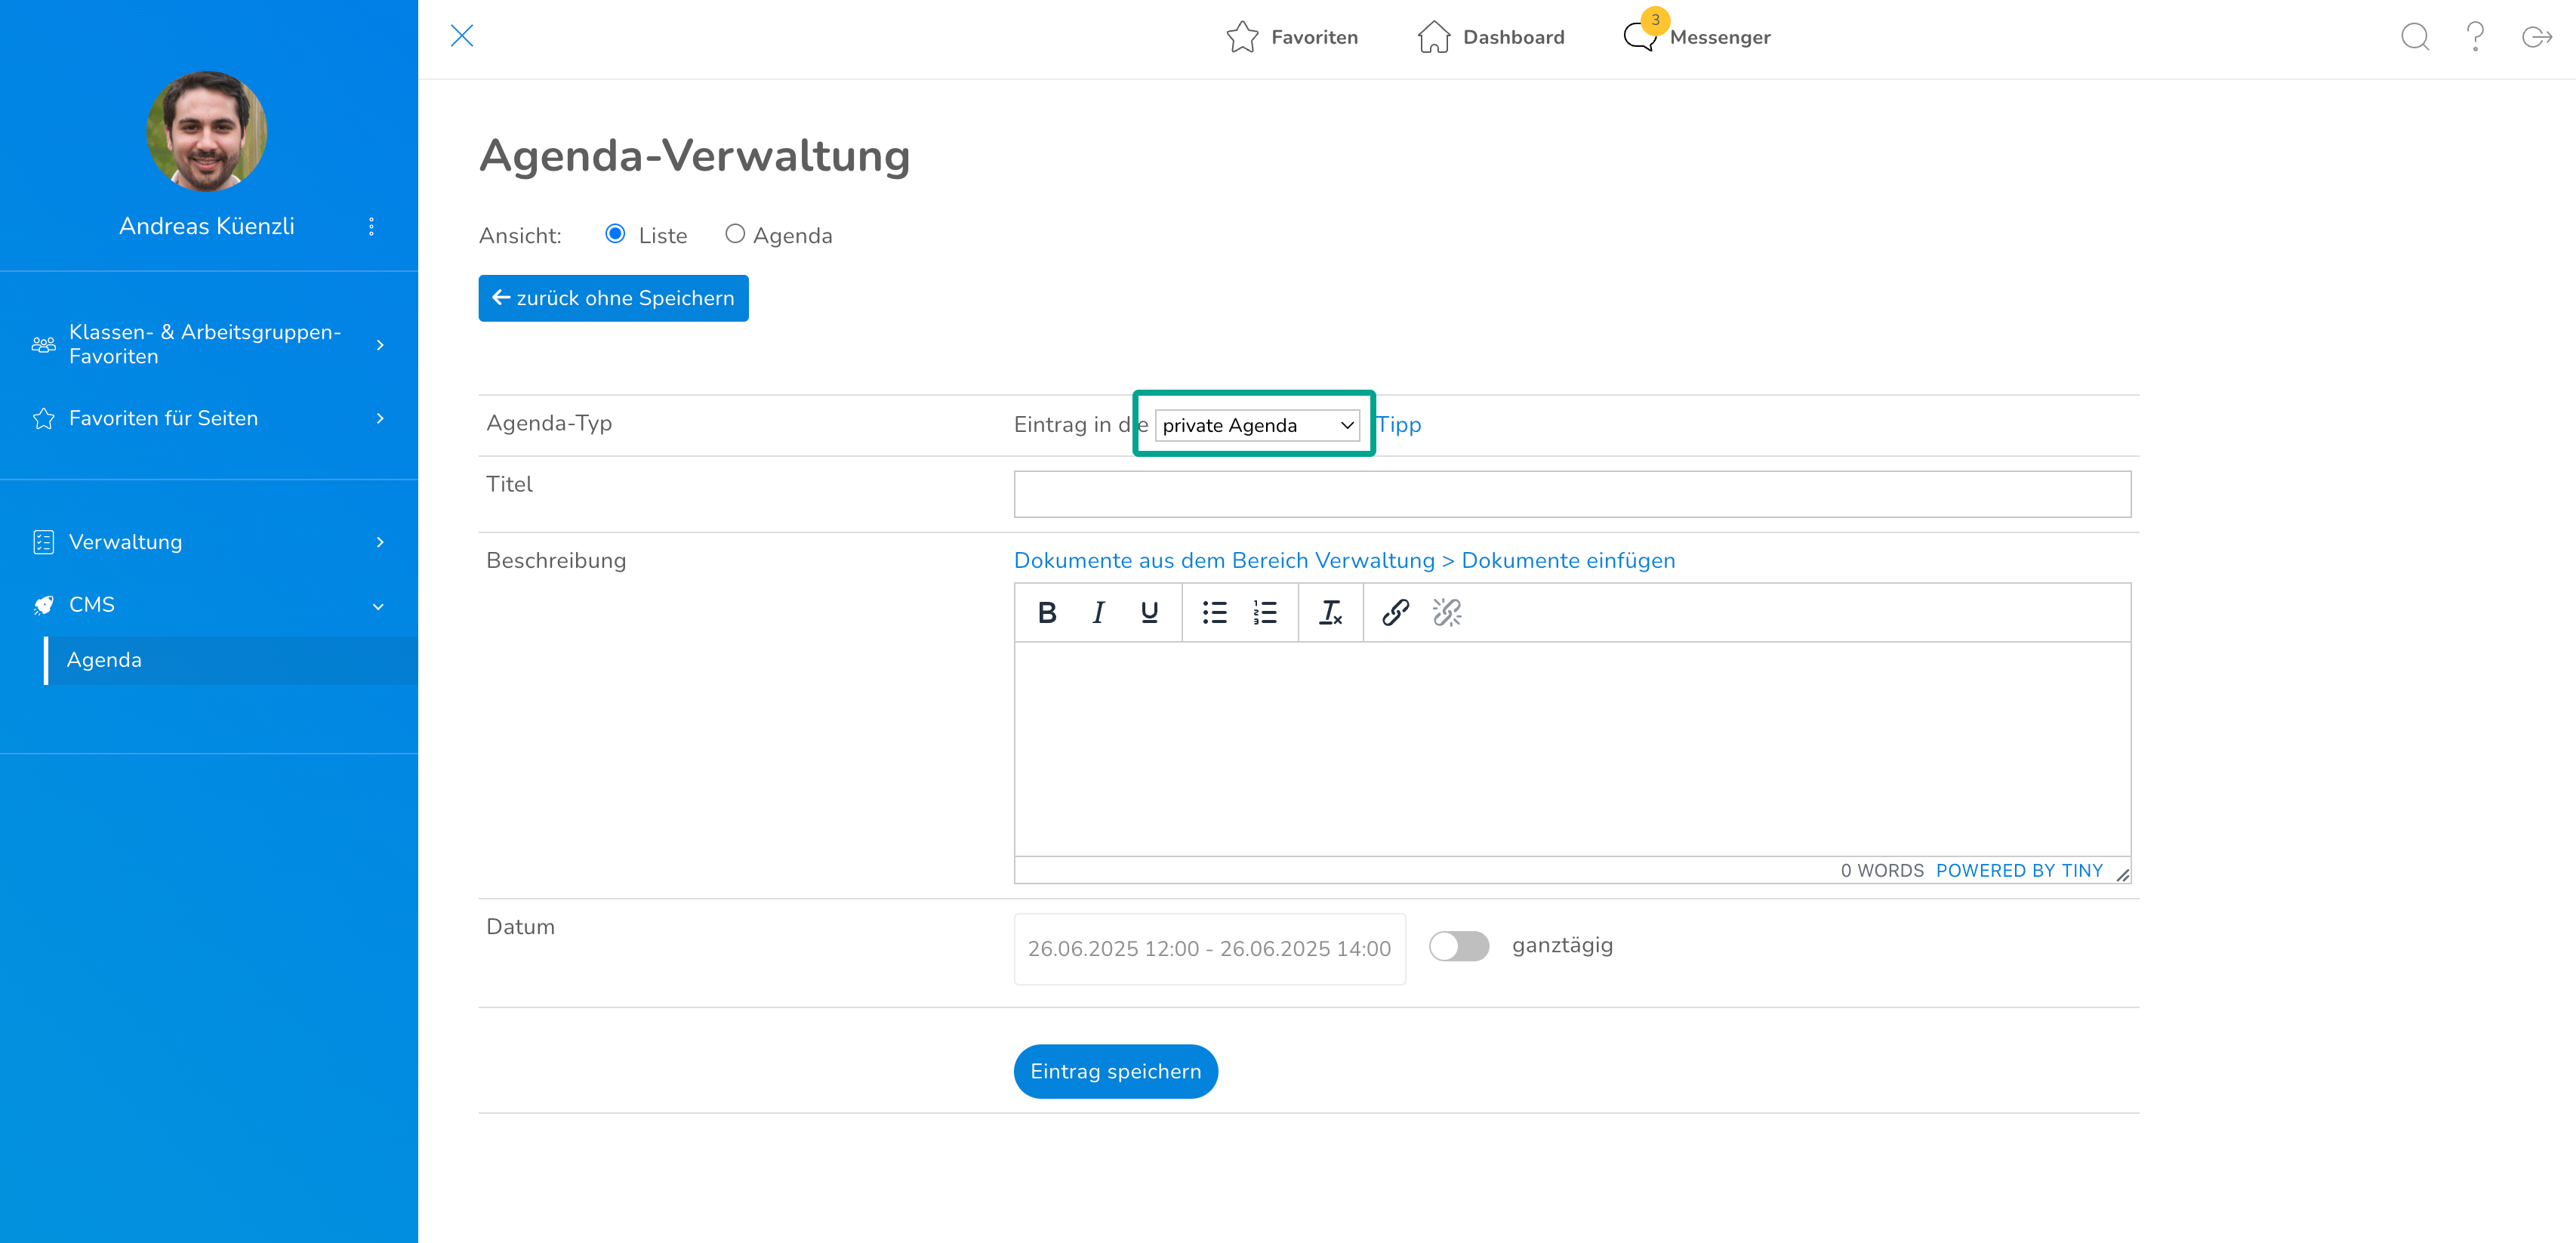The height and width of the screenshot is (1243, 2576).
Task: Select the Liste view radio button
Action: (615, 234)
